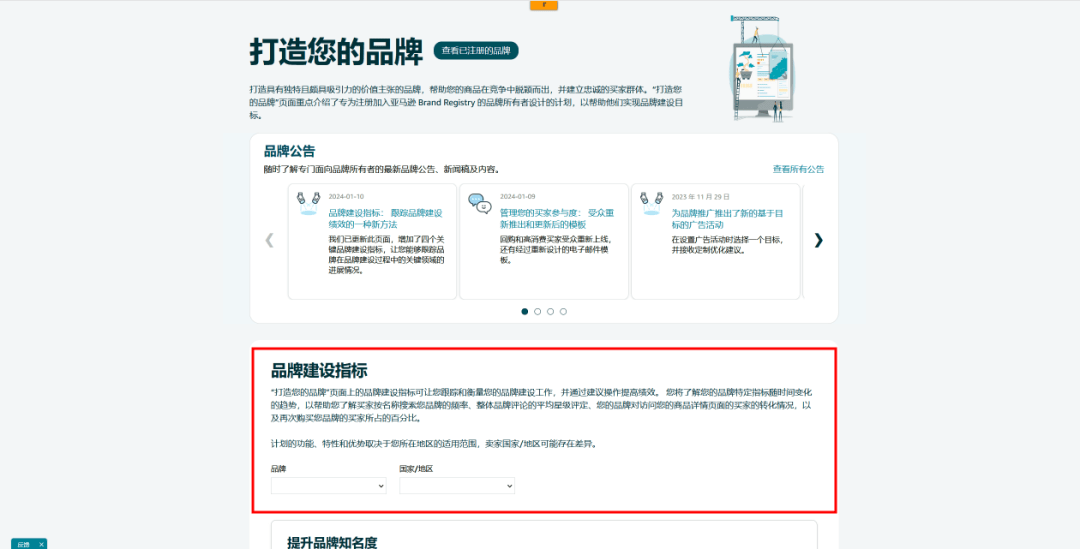The height and width of the screenshot is (549, 1080).
Task: Click the icon on the 2024-01-10 announcement
Action: point(309,204)
